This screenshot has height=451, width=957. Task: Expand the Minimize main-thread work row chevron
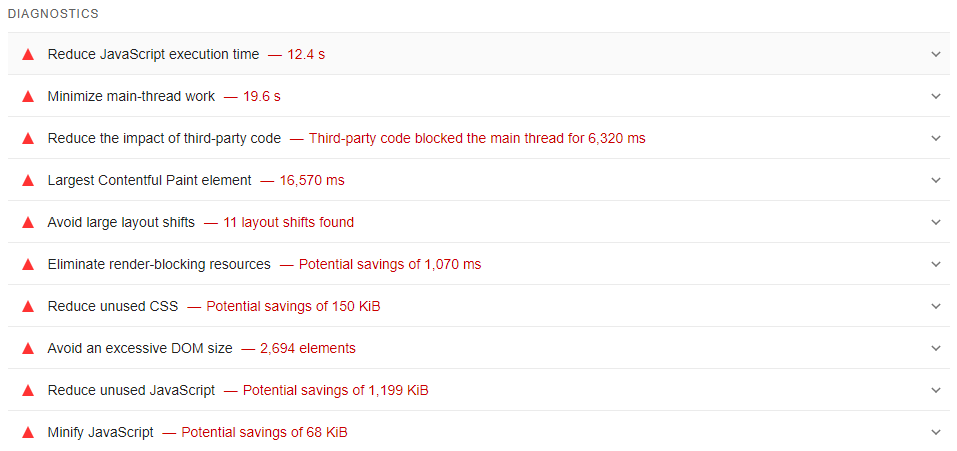936,96
